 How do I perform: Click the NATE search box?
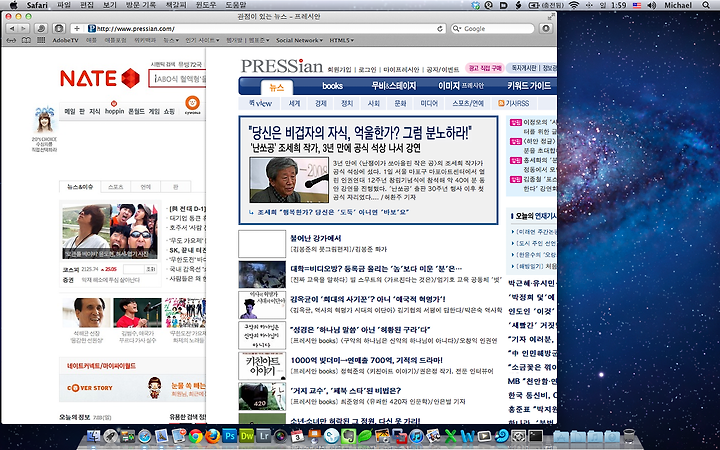[x=179, y=79]
